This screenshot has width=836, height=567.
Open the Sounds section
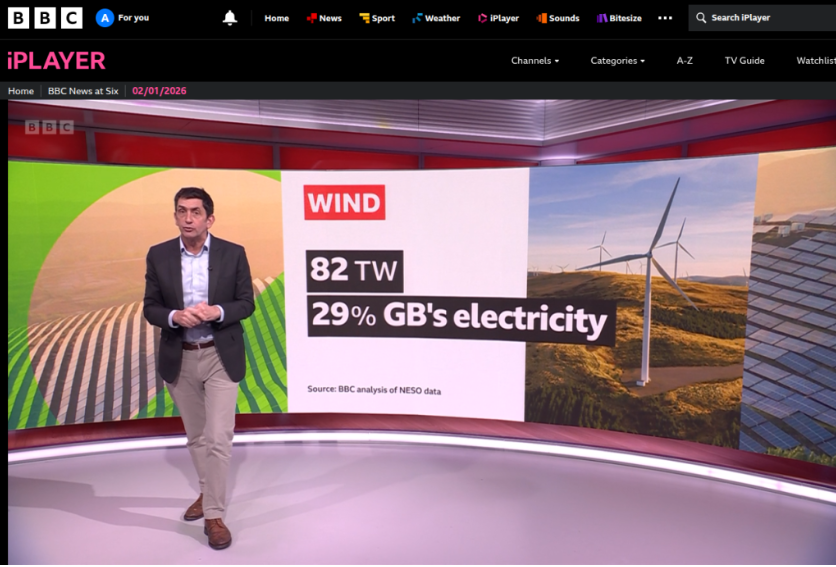(x=558, y=18)
